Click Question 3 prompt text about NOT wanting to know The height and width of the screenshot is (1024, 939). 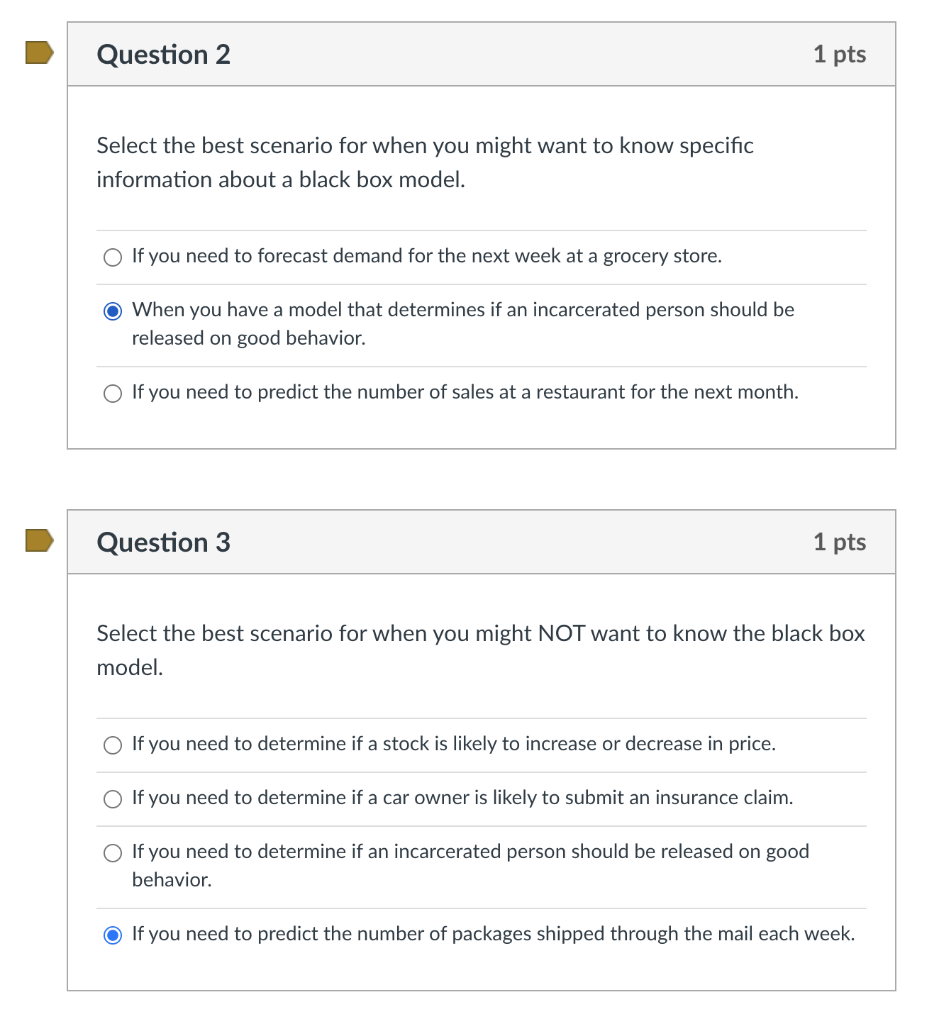[x=481, y=650]
